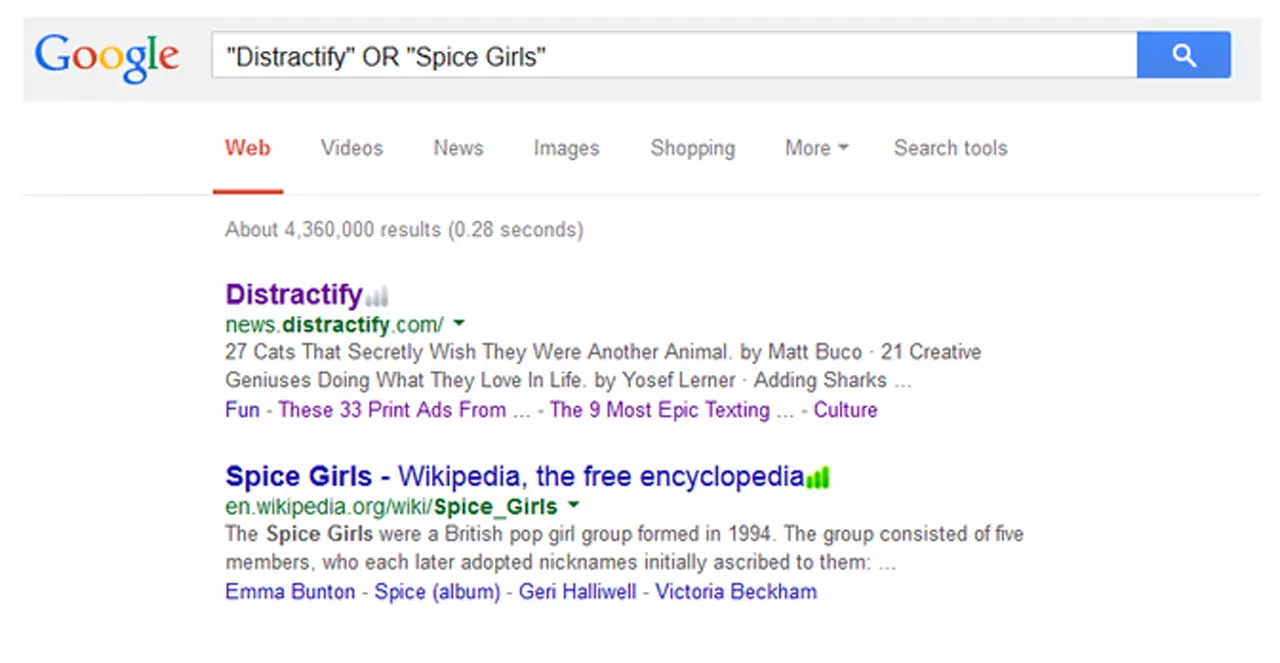Expand the More dropdown menu
Viewport: 1280px width, 663px height.
point(816,148)
